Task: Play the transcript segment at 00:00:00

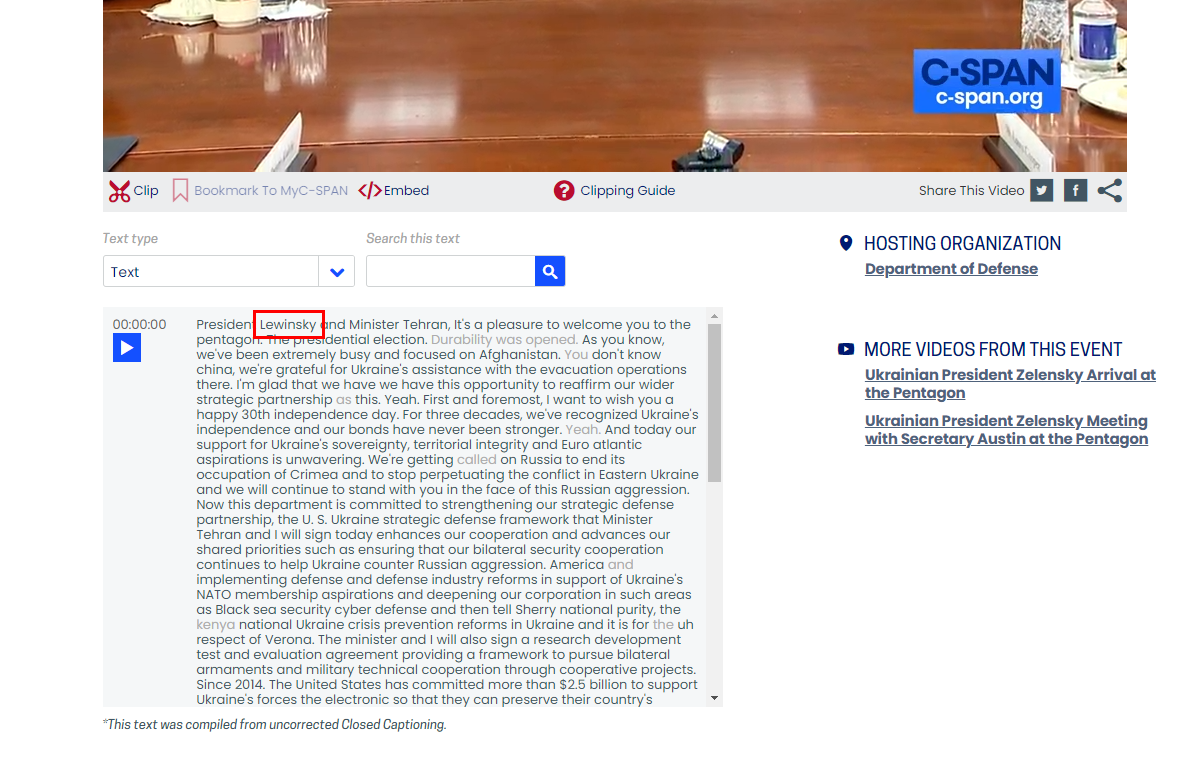Action: (127, 348)
